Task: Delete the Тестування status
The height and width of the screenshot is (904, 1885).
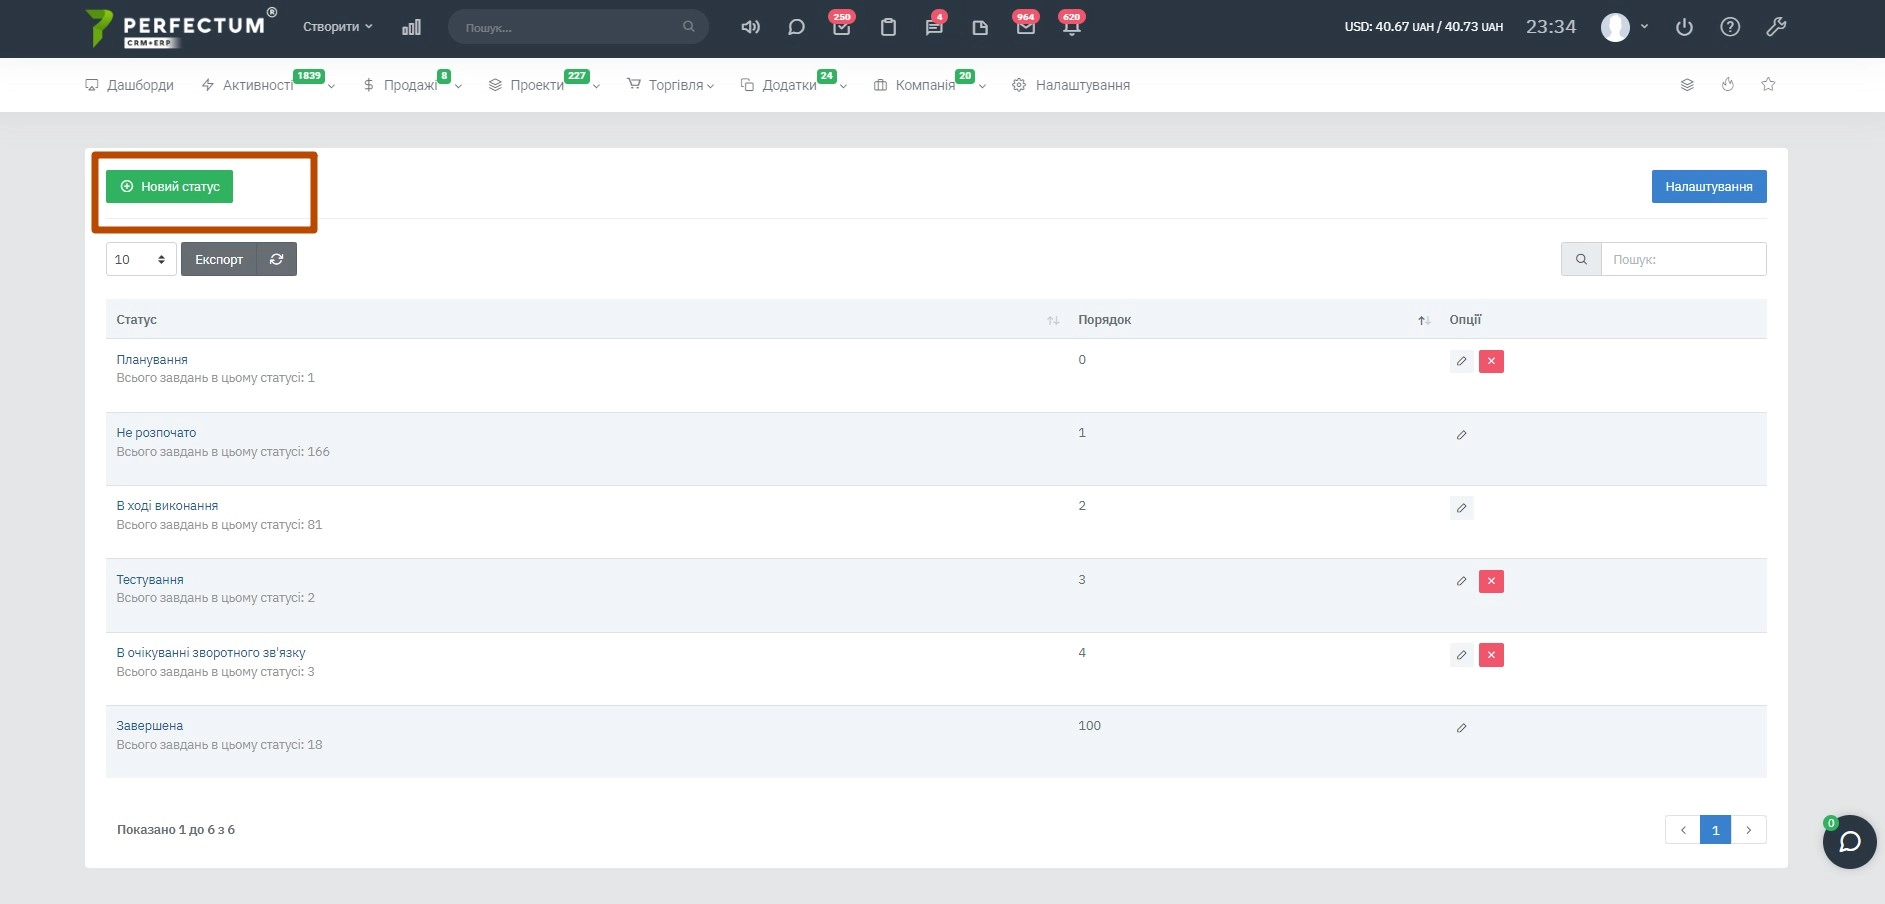Action: pyautogui.click(x=1491, y=581)
